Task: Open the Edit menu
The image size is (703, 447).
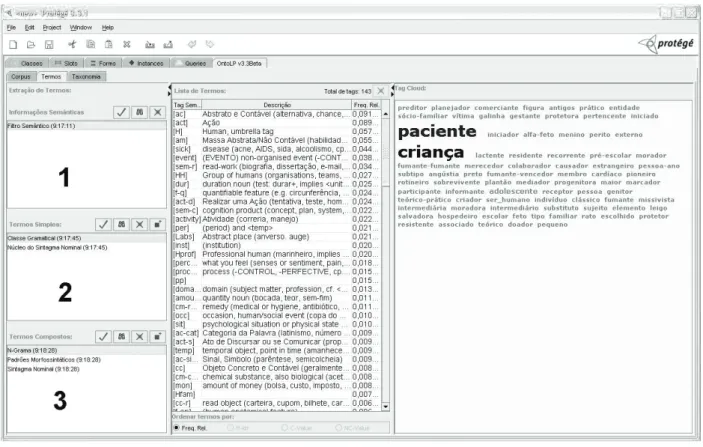Action: pos(30,27)
